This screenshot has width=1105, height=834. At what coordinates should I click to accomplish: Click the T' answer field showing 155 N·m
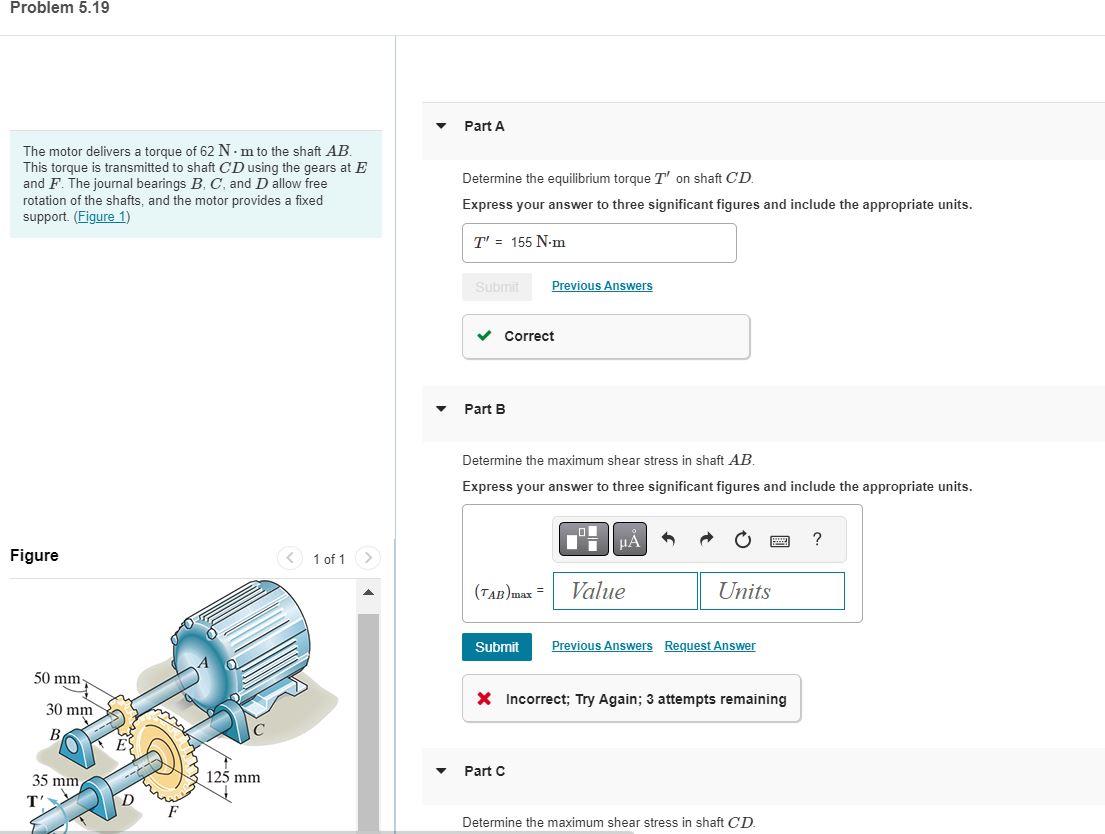click(x=599, y=243)
